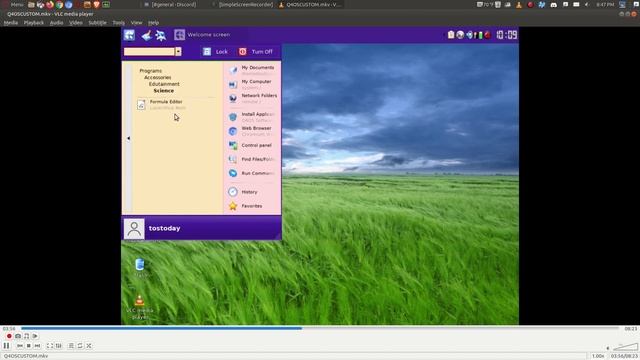The height and width of the screenshot is (360, 640).
Task: Open the Video menu
Action: point(76,23)
